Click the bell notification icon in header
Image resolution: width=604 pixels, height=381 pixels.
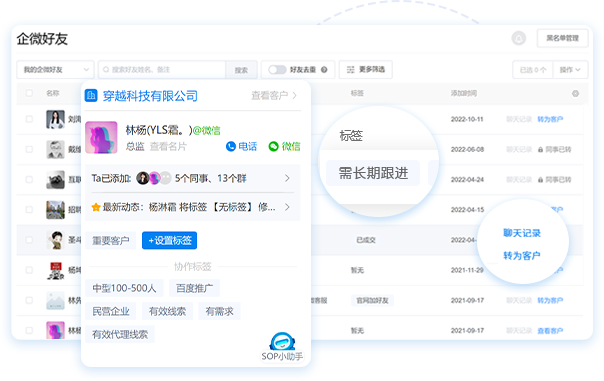(518, 38)
